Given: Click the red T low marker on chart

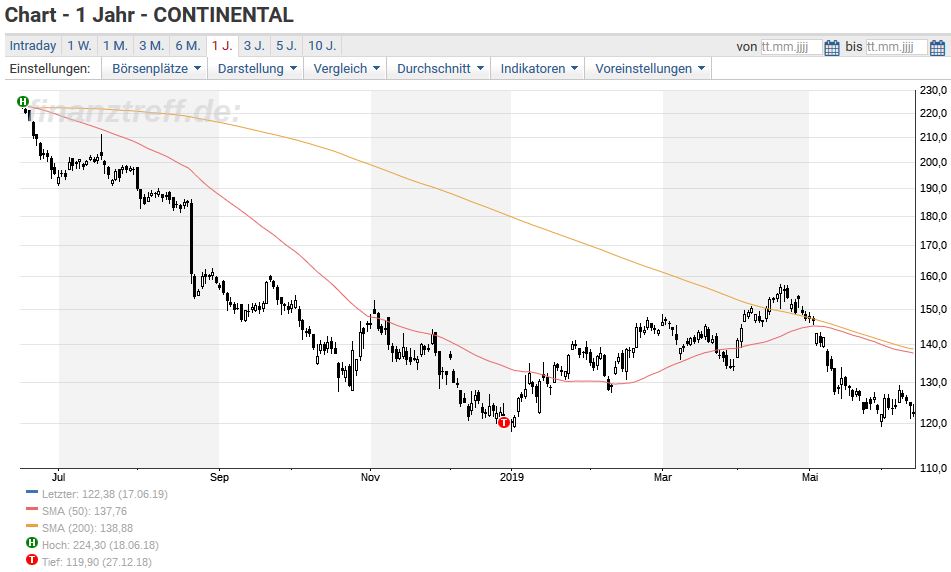Looking at the screenshot, I should [504, 422].
